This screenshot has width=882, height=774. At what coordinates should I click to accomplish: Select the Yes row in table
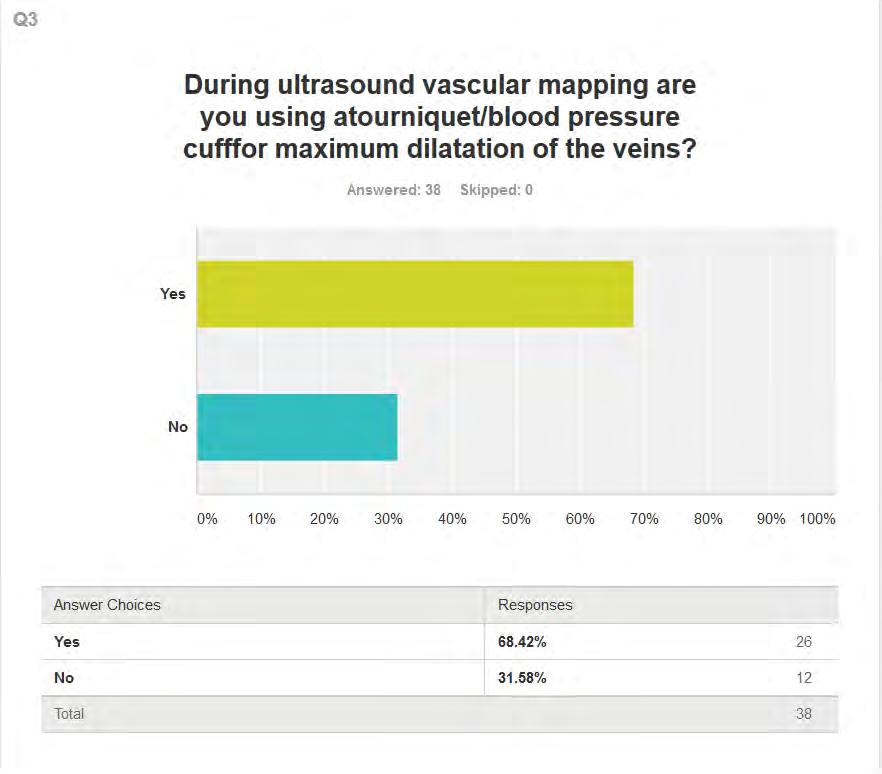(x=440, y=642)
